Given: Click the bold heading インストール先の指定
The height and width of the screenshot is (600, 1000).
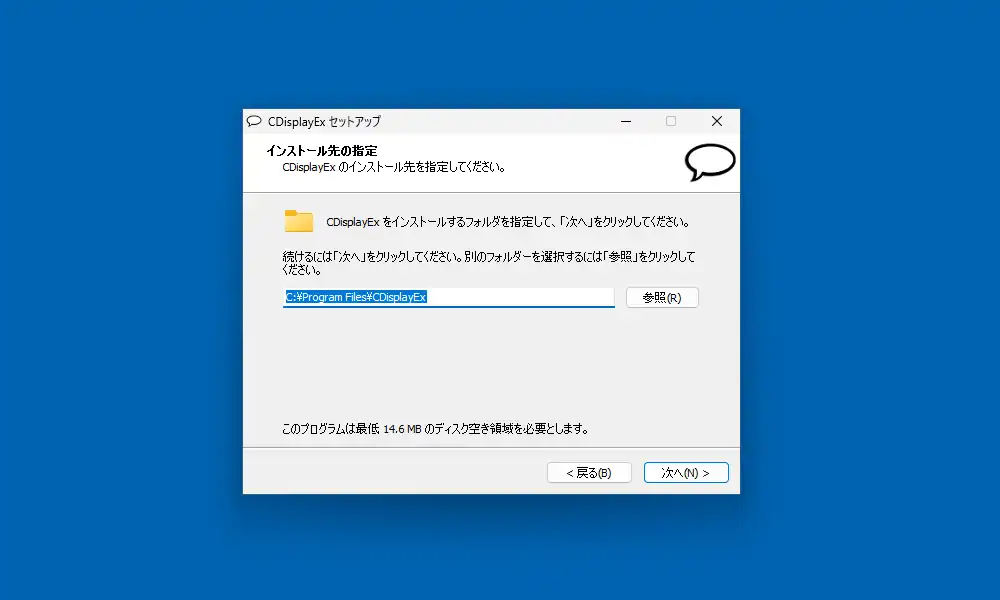Looking at the screenshot, I should pos(321,151).
